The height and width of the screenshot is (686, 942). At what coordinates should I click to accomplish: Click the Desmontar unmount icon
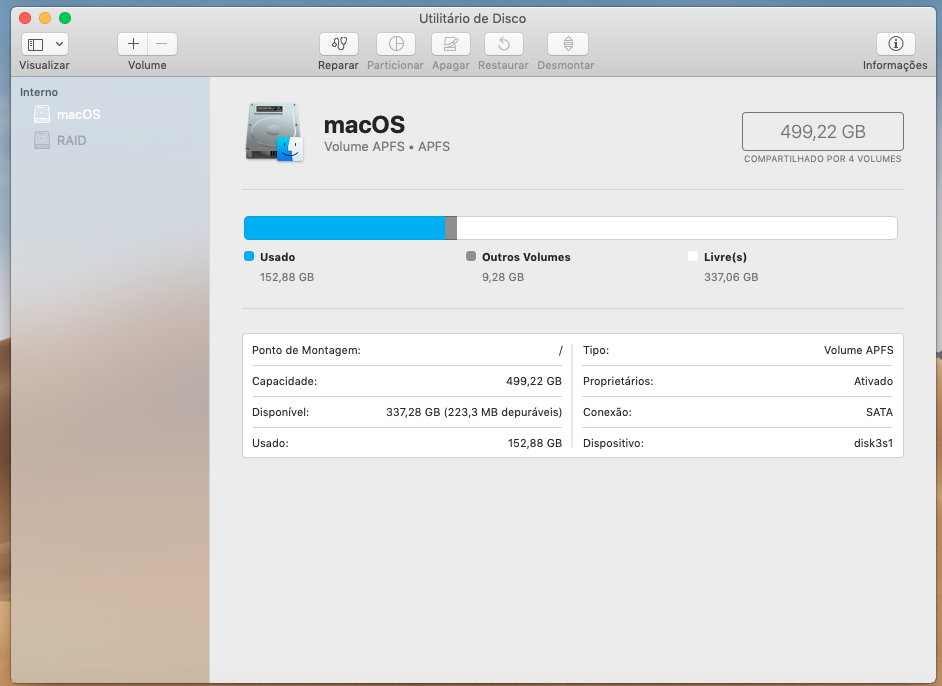(x=568, y=44)
